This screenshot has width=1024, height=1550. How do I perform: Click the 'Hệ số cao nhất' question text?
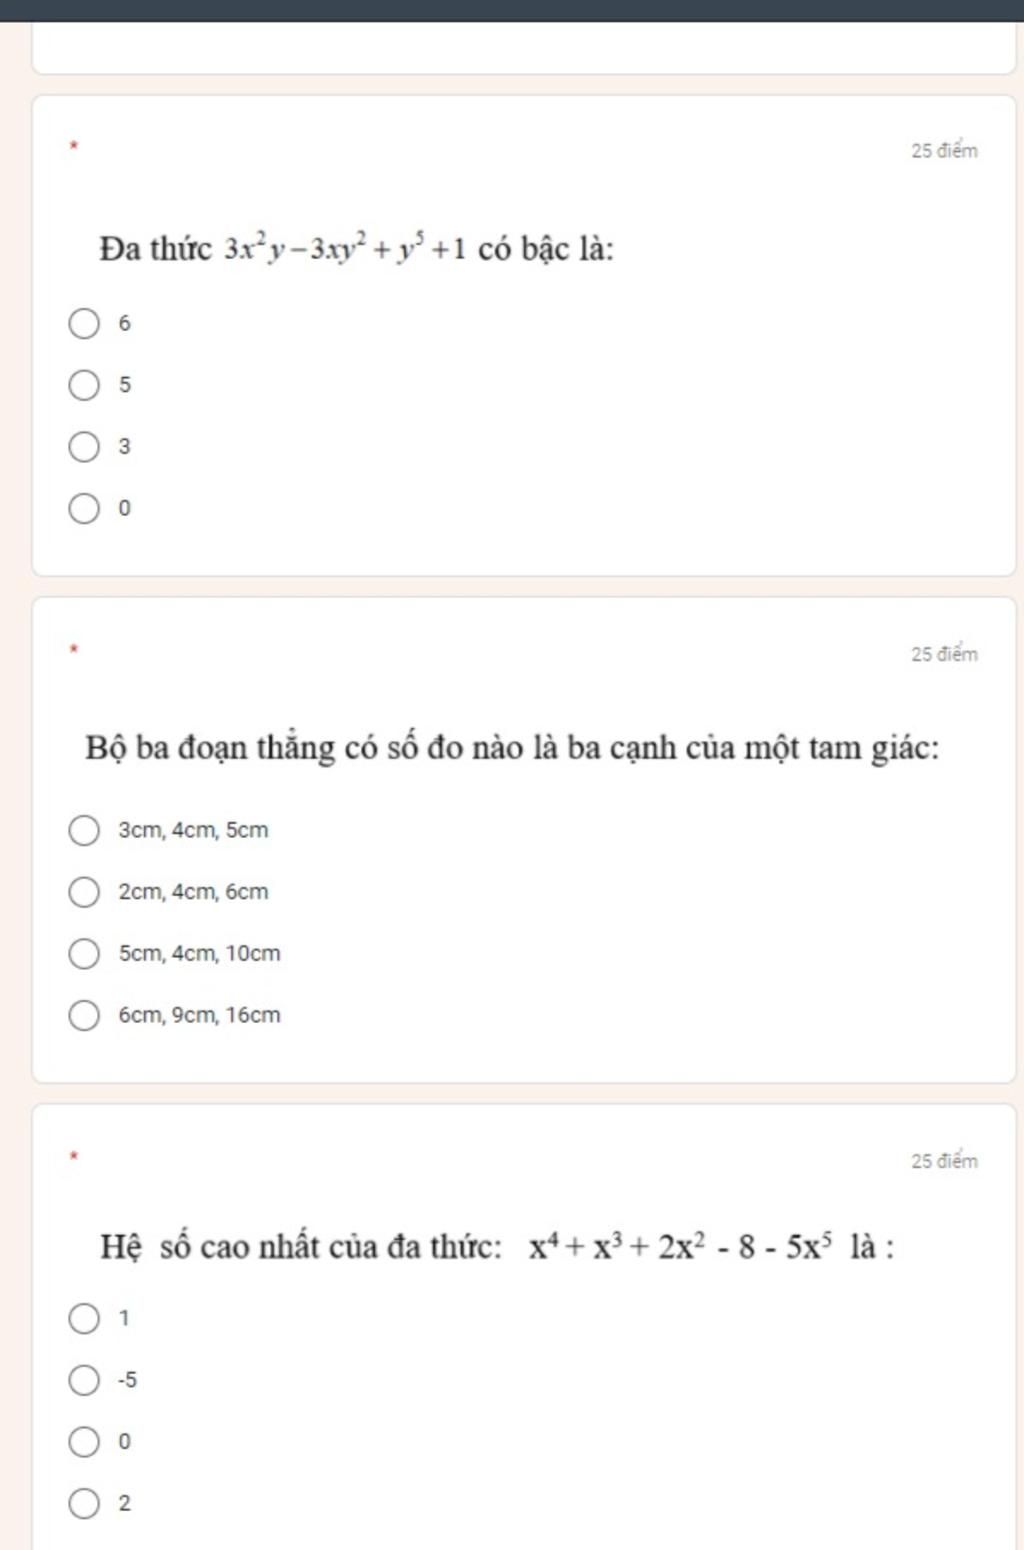click(x=300, y=1247)
